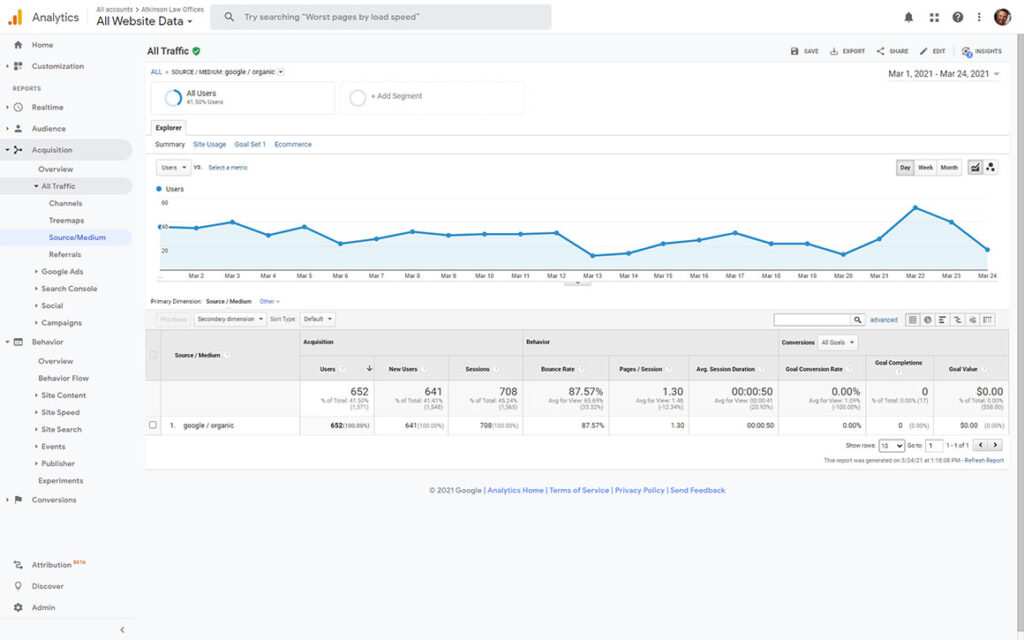Open Treemaps report
Image resolution: width=1024 pixels, height=640 pixels.
click(x=66, y=221)
